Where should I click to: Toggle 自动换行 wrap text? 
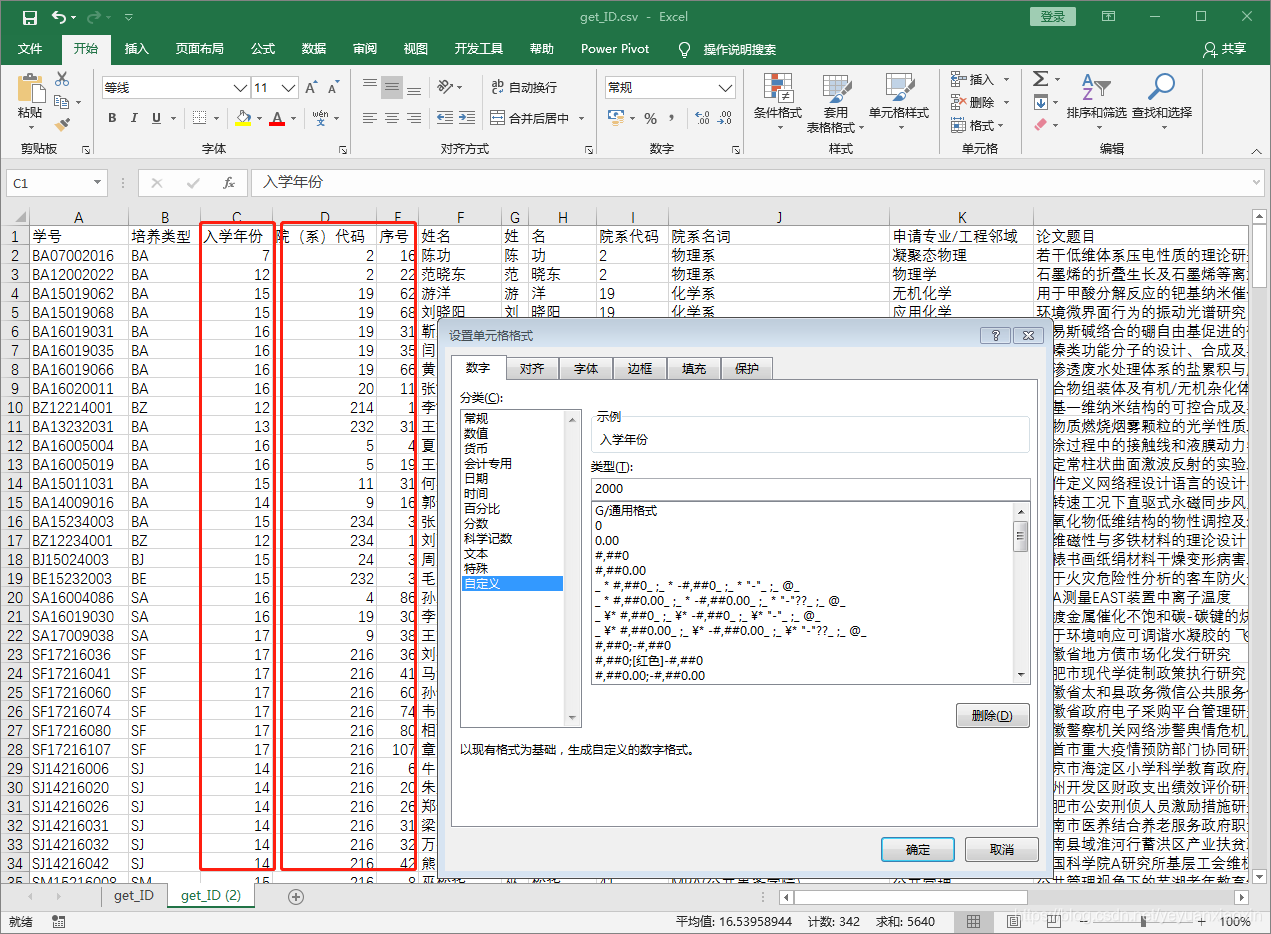[x=523, y=87]
